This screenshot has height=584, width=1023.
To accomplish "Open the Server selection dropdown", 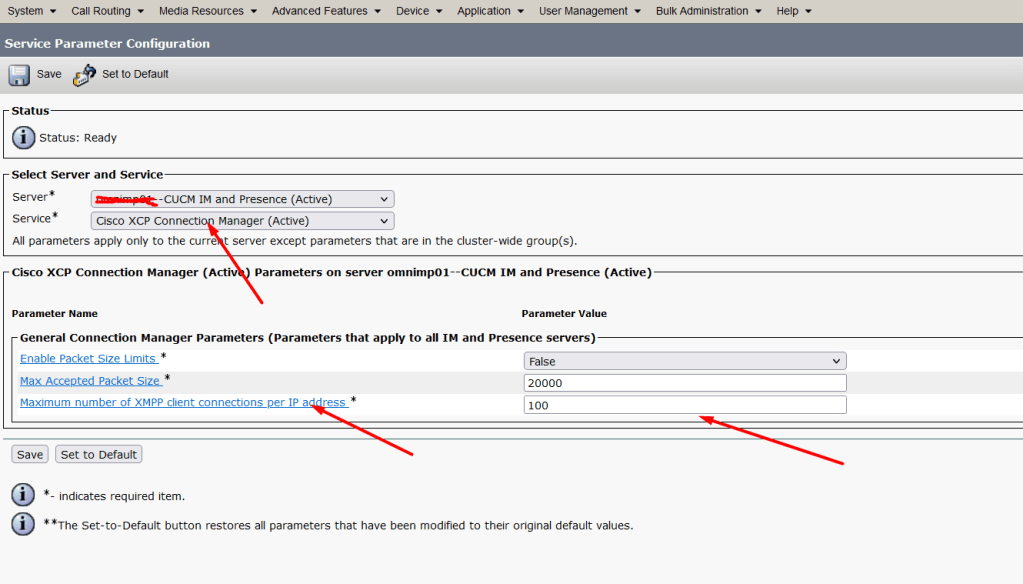I will tap(242, 199).
